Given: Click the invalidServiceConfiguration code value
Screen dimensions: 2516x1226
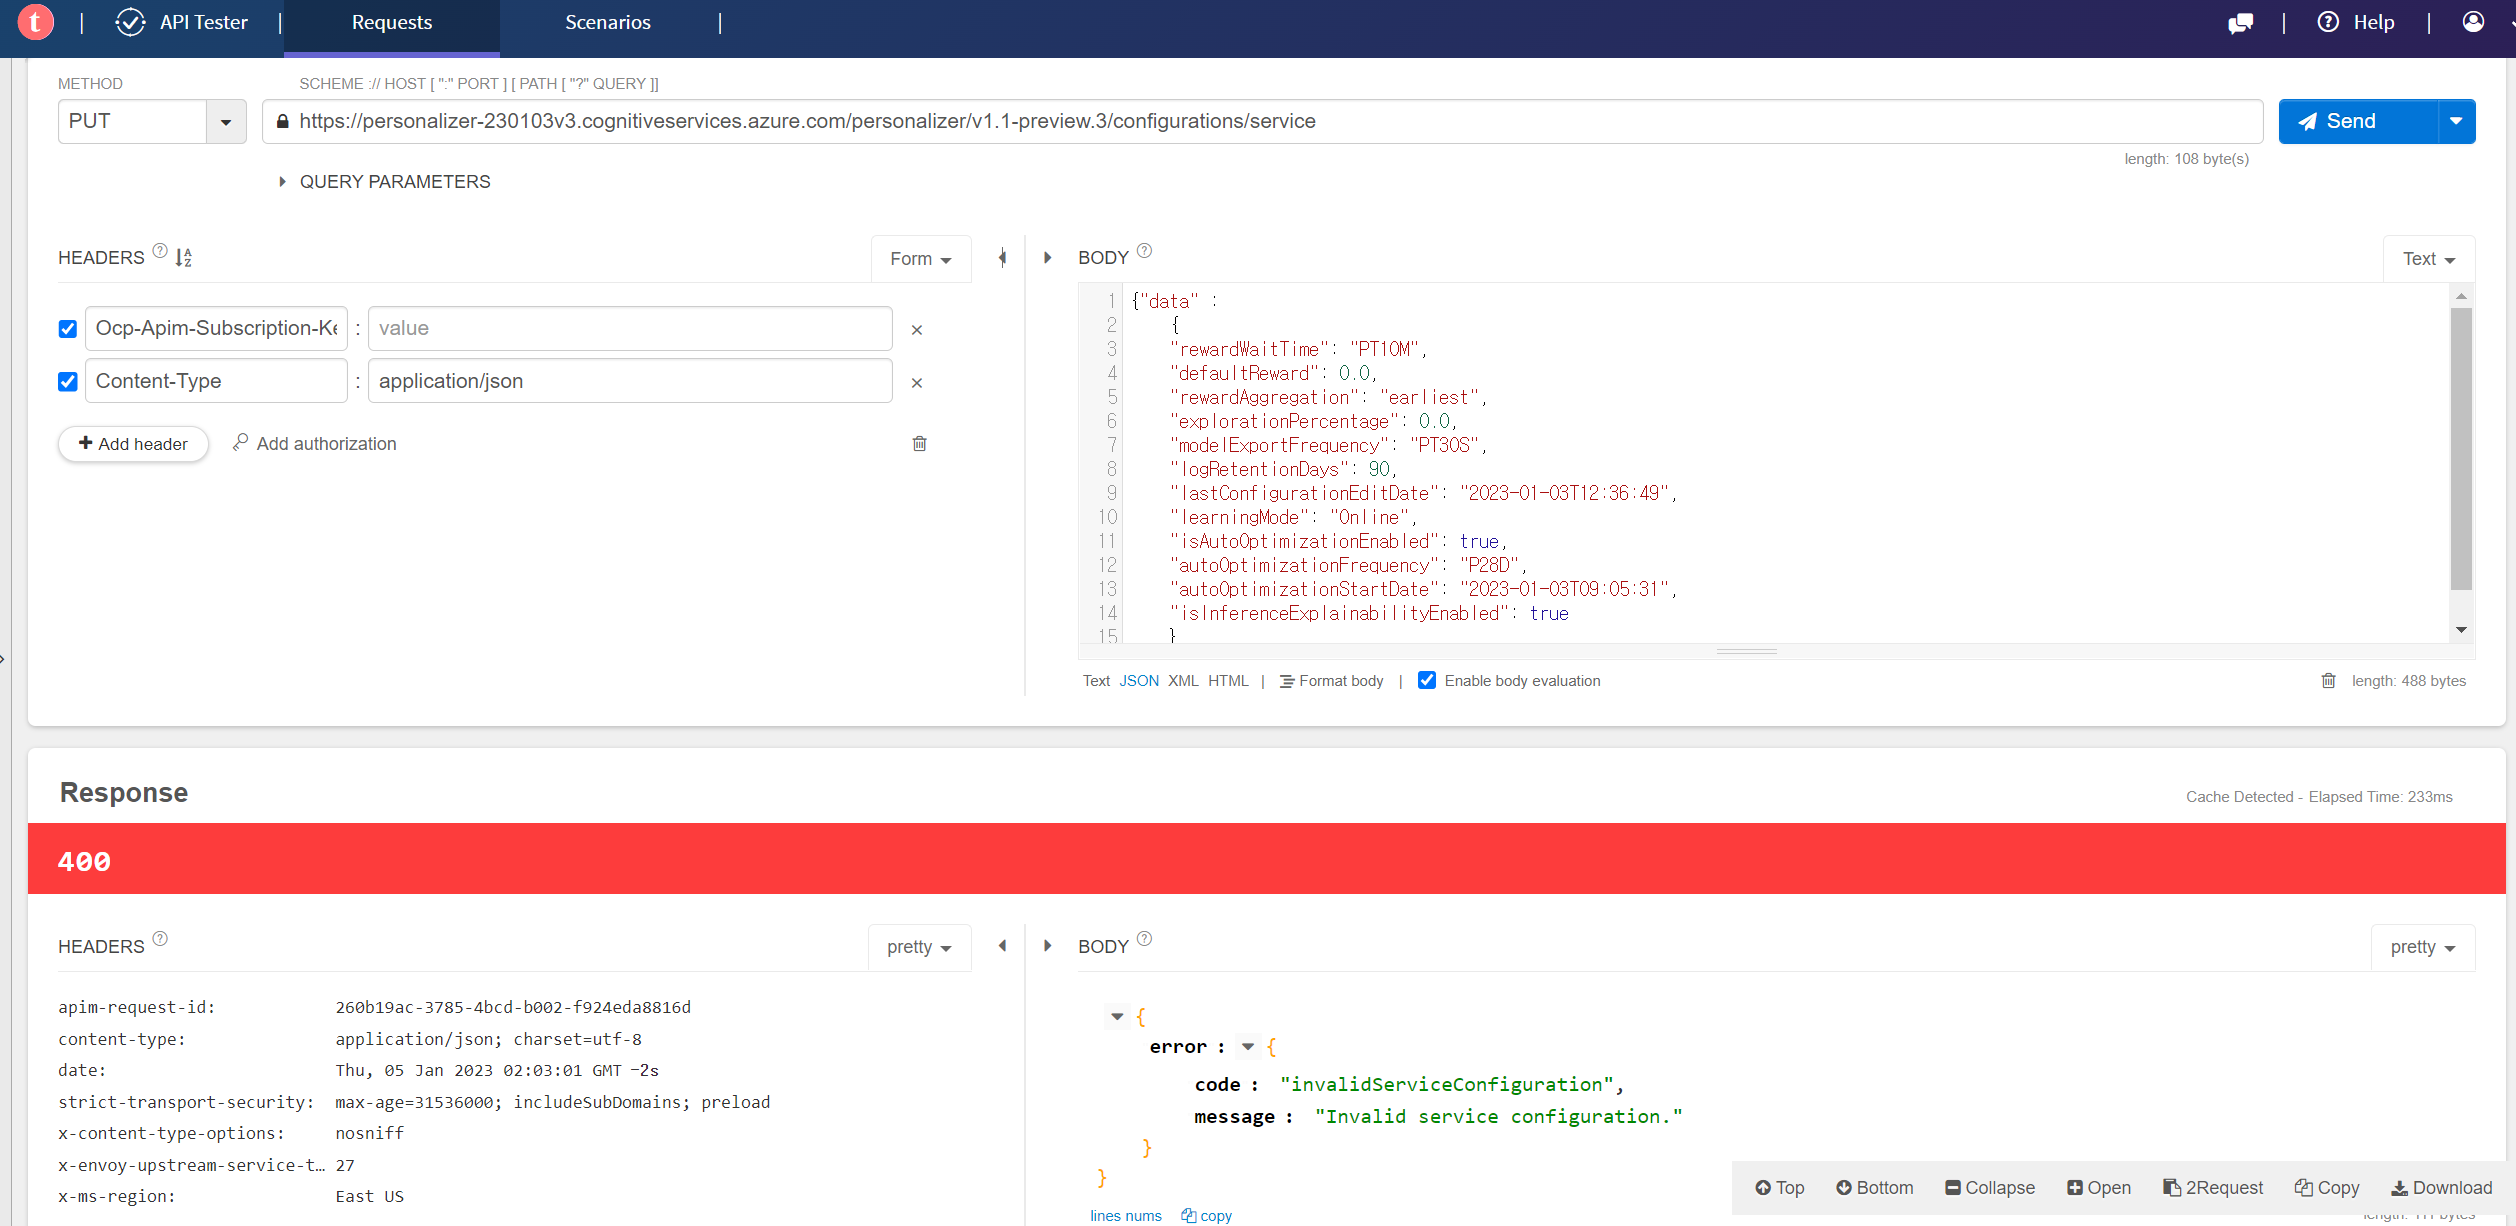Looking at the screenshot, I should [x=1447, y=1085].
